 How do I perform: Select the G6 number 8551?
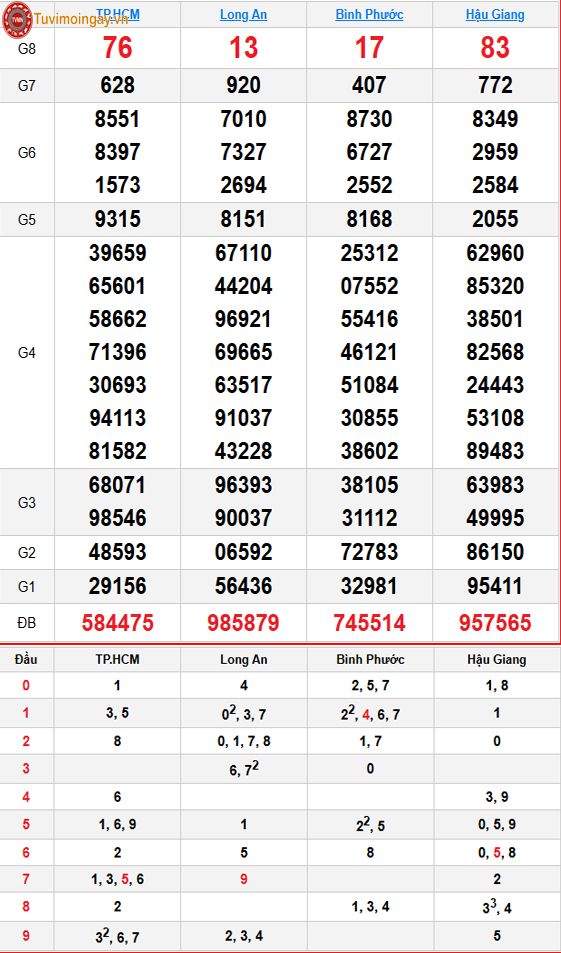click(x=117, y=119)
